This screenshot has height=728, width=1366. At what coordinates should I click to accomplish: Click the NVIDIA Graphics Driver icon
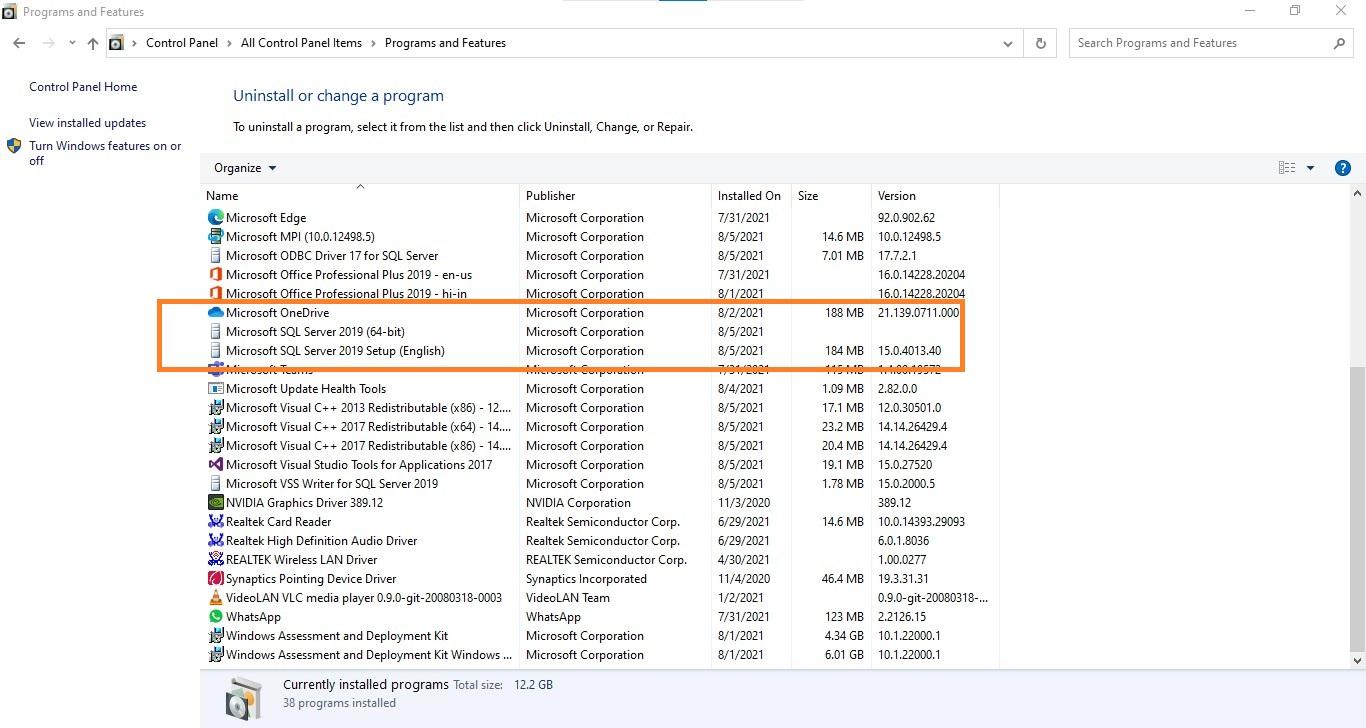pos(215,503)
